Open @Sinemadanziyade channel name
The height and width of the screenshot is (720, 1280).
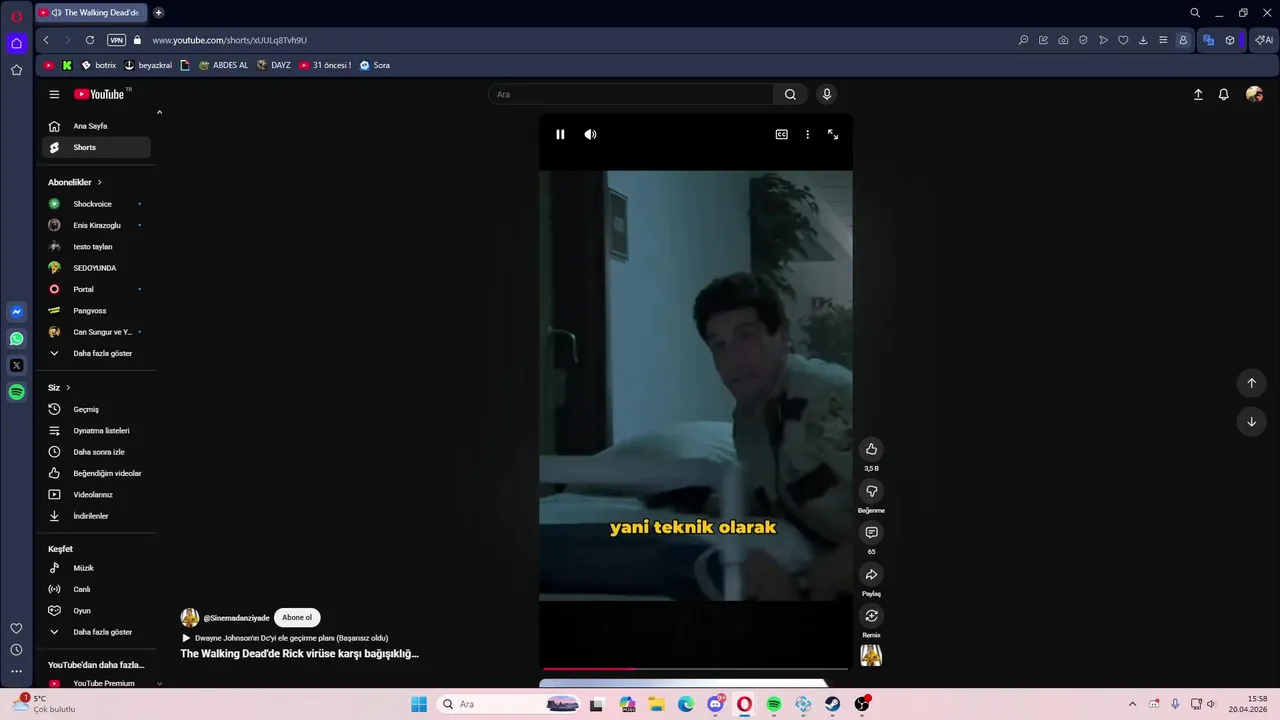click(x=236, y=618)
